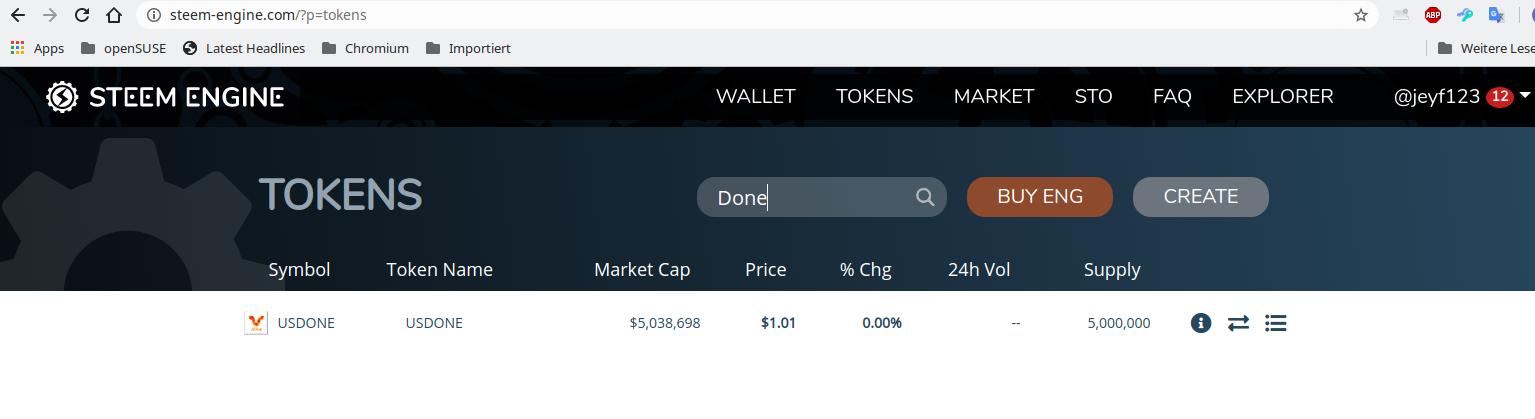The width and height of the screenshot is (1535, 419).
Task: Click the CREATE button
Action: (1201, 197)
